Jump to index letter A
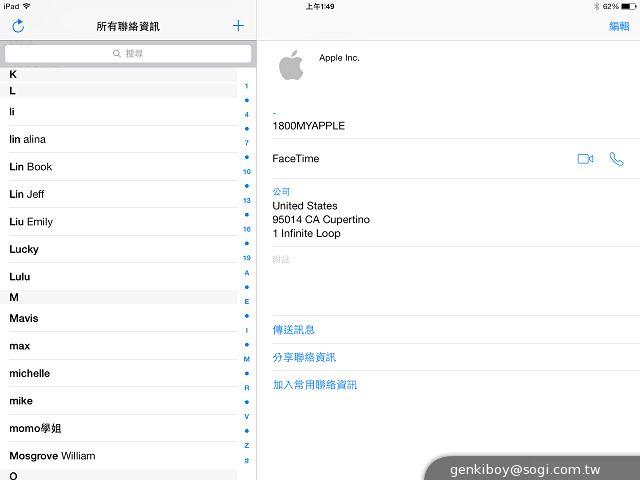640x480 pixels. tap(247, 273)
